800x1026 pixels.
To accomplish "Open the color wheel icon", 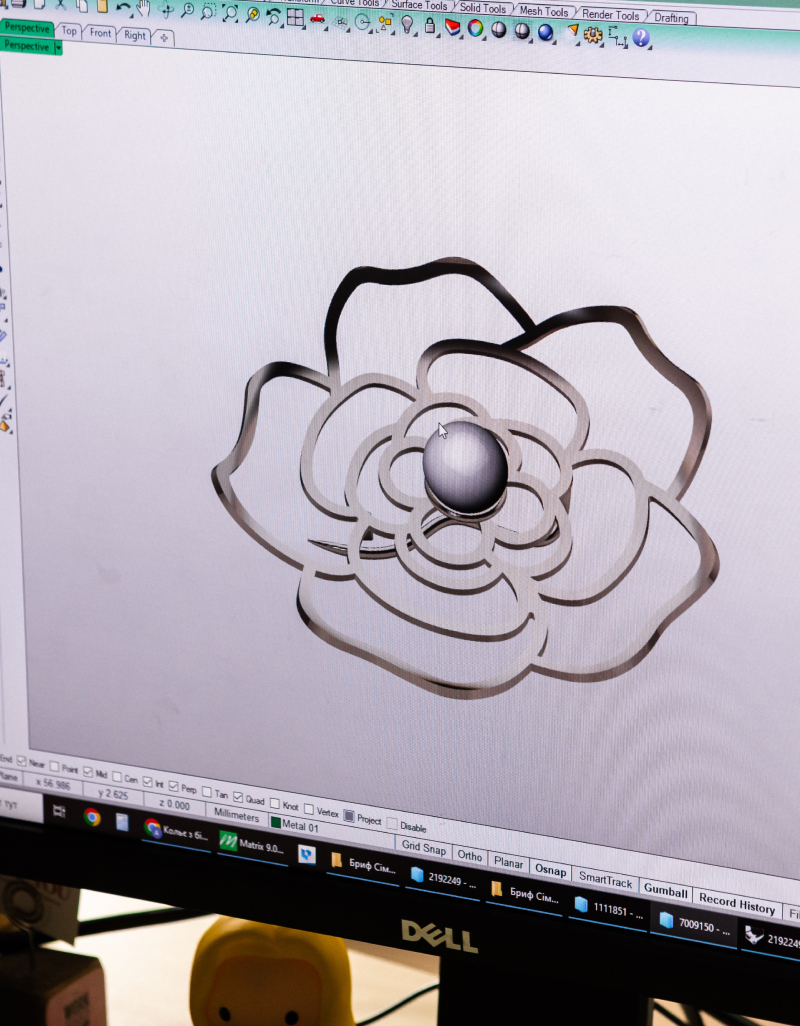I will 476,27.
